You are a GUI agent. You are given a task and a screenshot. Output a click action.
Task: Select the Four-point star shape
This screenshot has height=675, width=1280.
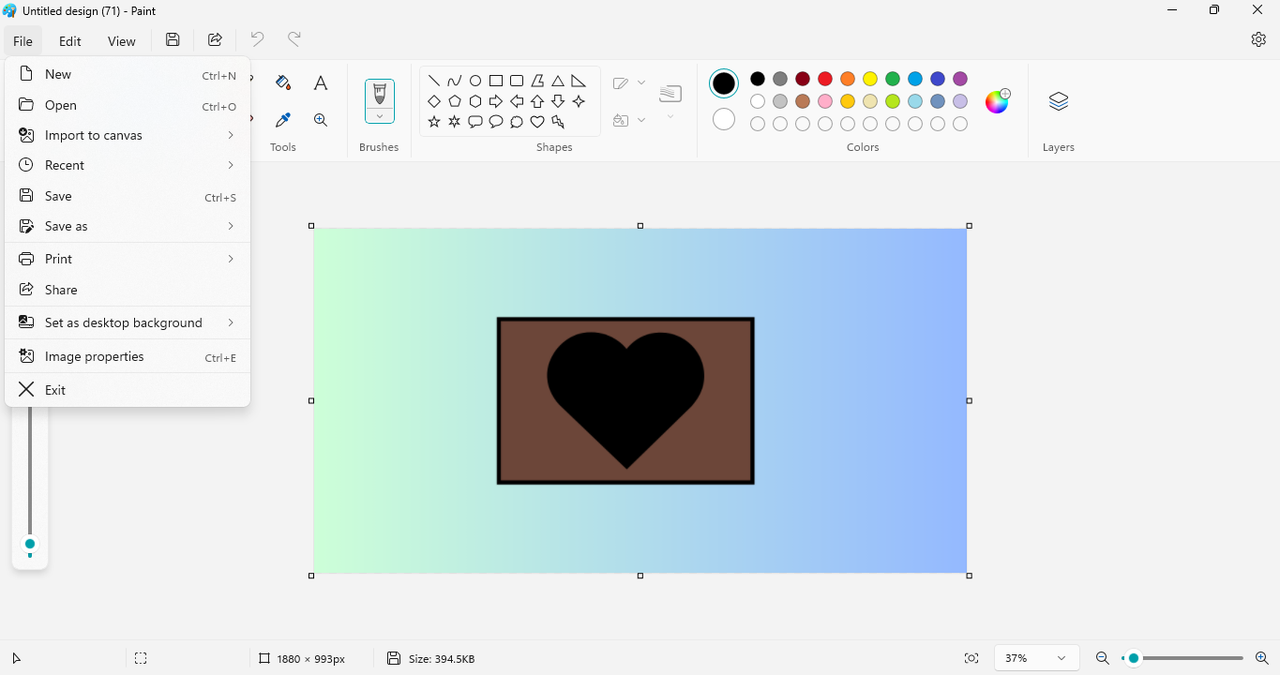[579, 101]
